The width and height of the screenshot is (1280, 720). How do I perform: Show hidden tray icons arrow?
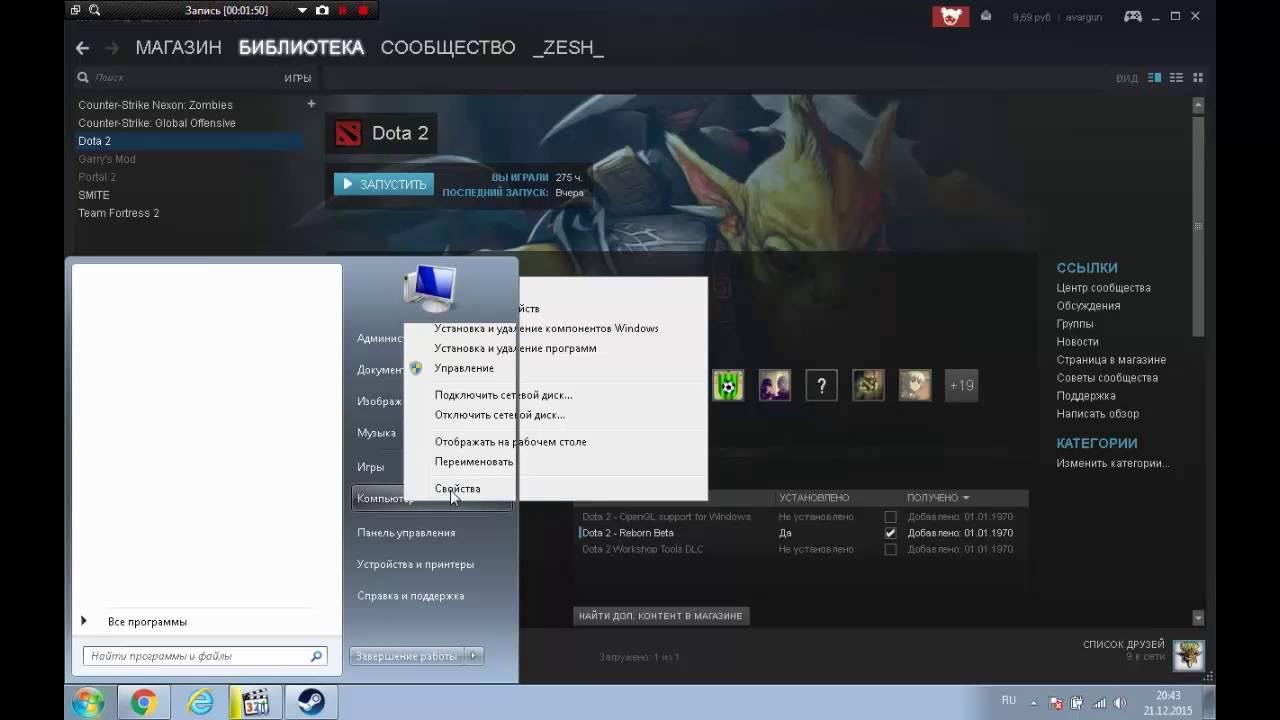pyautogui.click(x=1036, y=703)
